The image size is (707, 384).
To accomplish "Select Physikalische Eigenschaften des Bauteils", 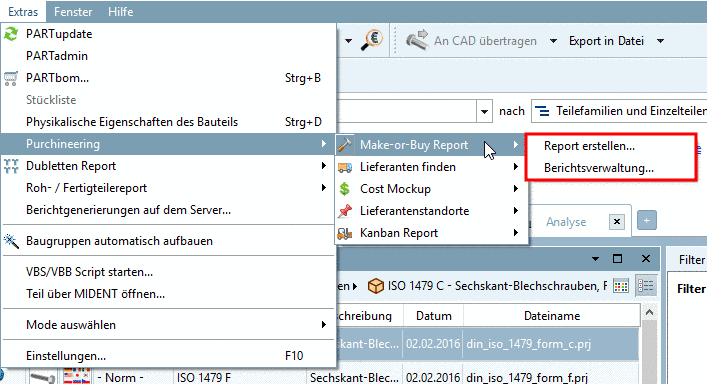I will tap(168, 122).
